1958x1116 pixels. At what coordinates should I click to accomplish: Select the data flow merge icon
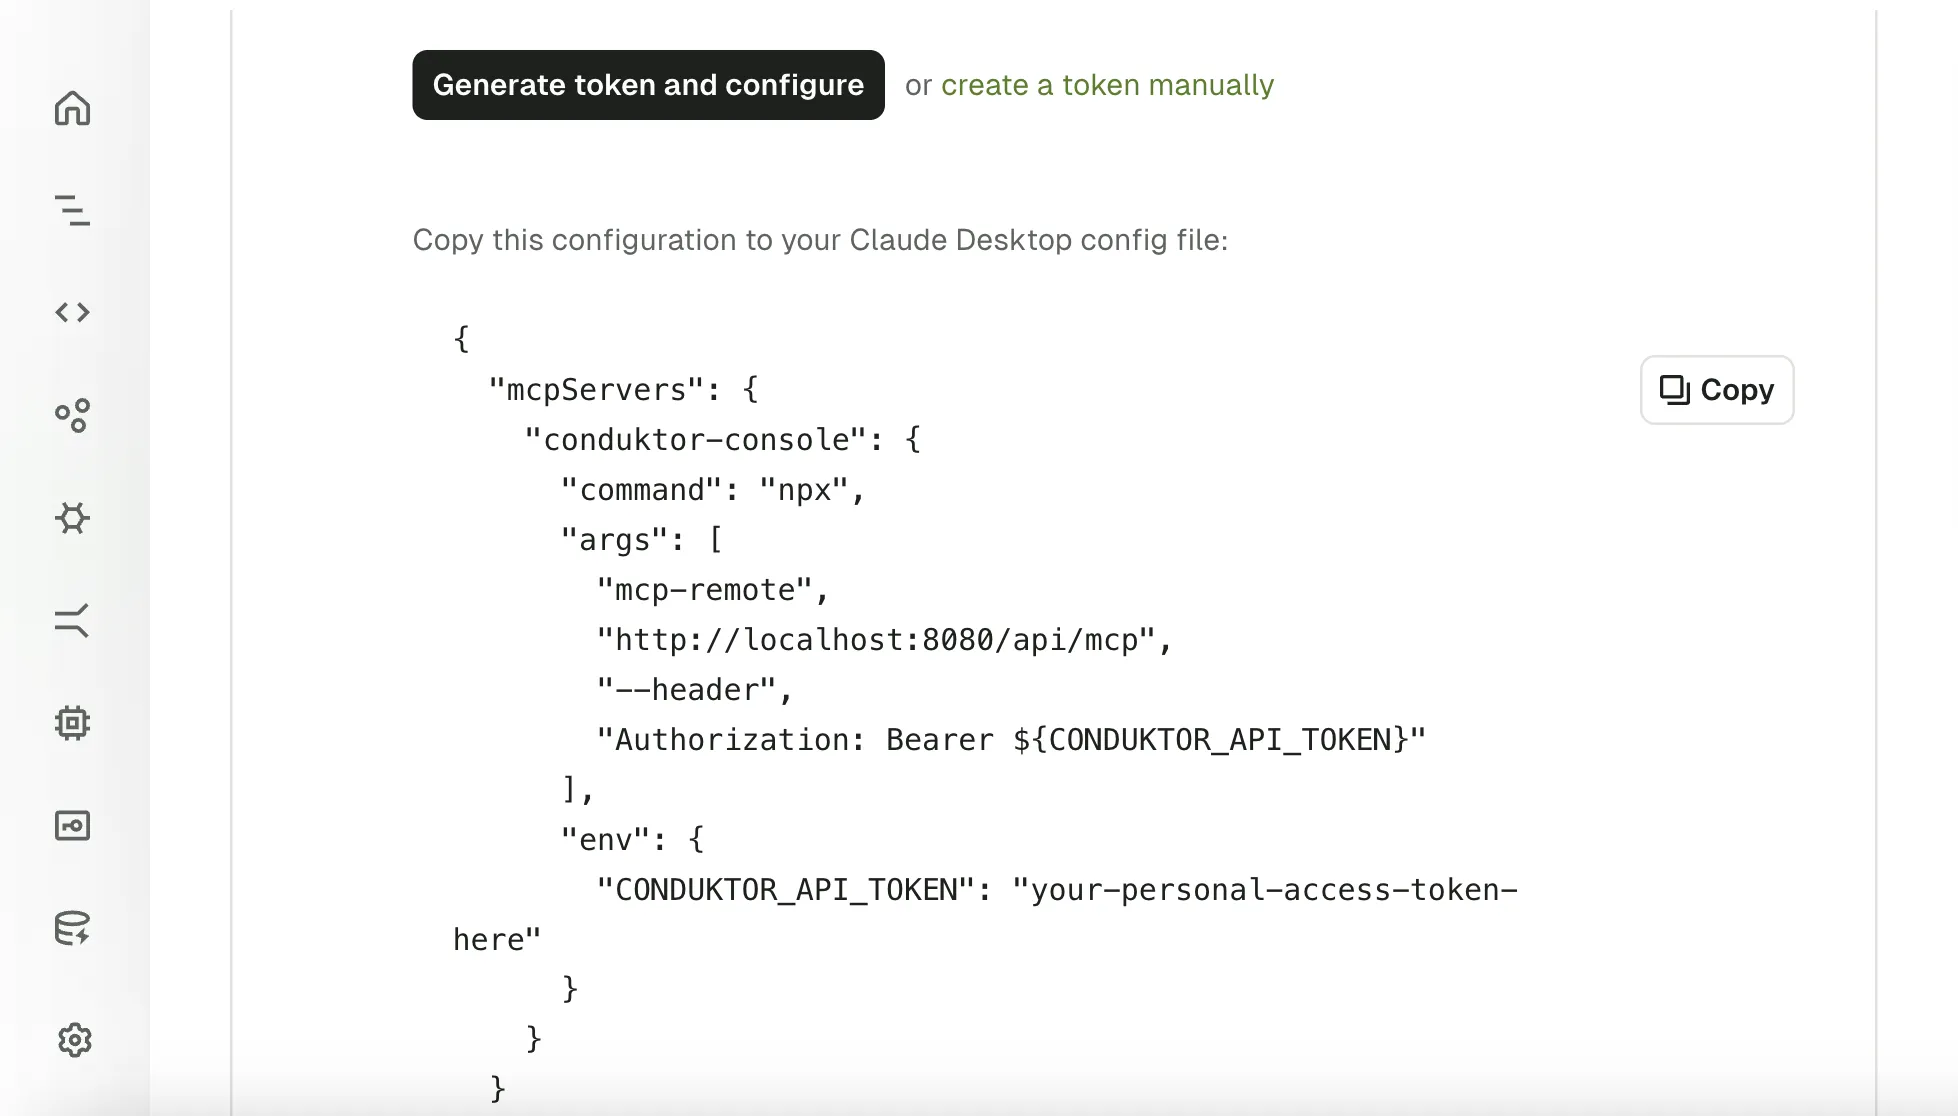72,621
